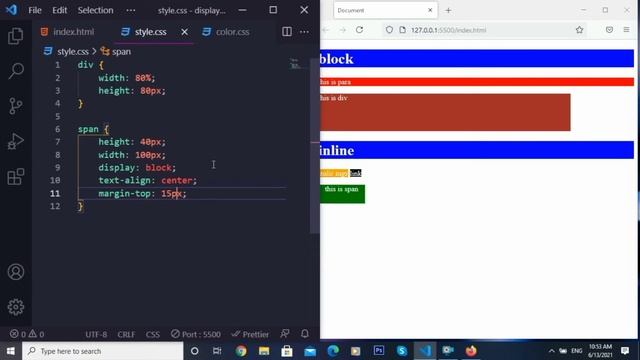This screenshot has height=360, width=640.
Task: Open the Manage gear in VS Code
Action: coord(16,307)
